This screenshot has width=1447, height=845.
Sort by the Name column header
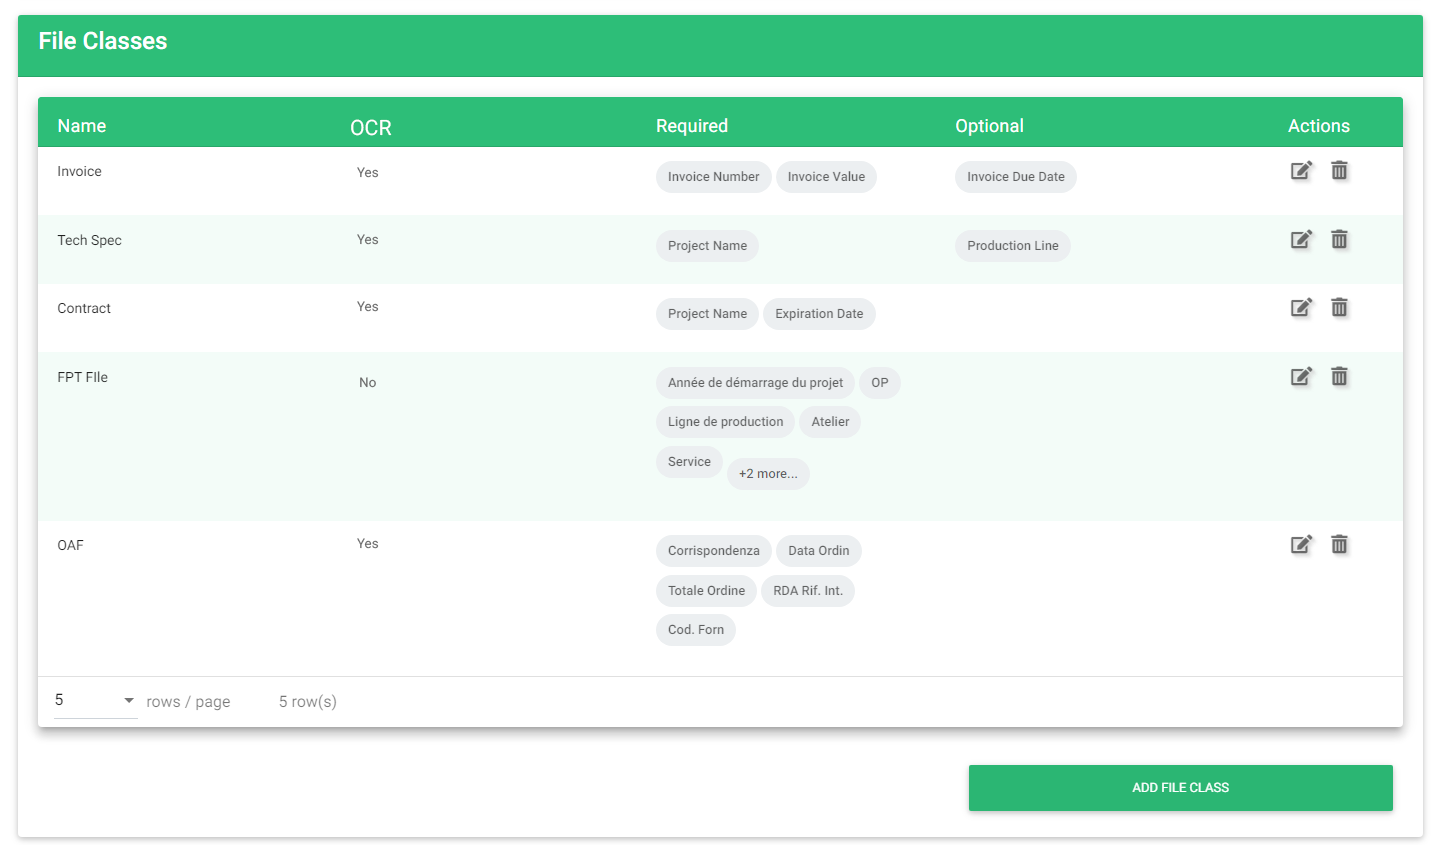pyautogui.click(x=82, y=126)
